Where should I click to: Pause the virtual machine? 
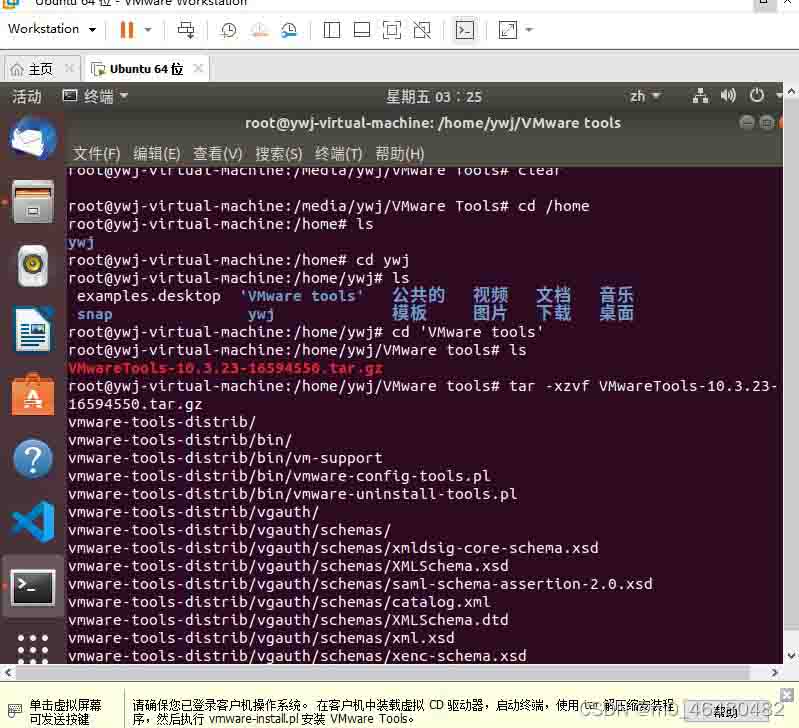coord(126,30)
